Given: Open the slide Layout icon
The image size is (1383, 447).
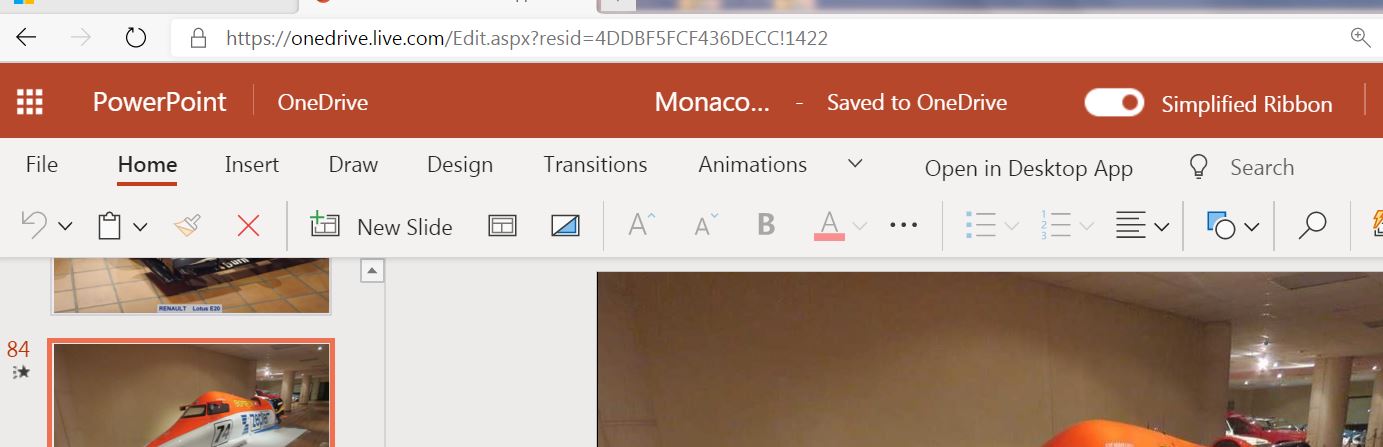Looking at the screenshot, I should point(502,226).
